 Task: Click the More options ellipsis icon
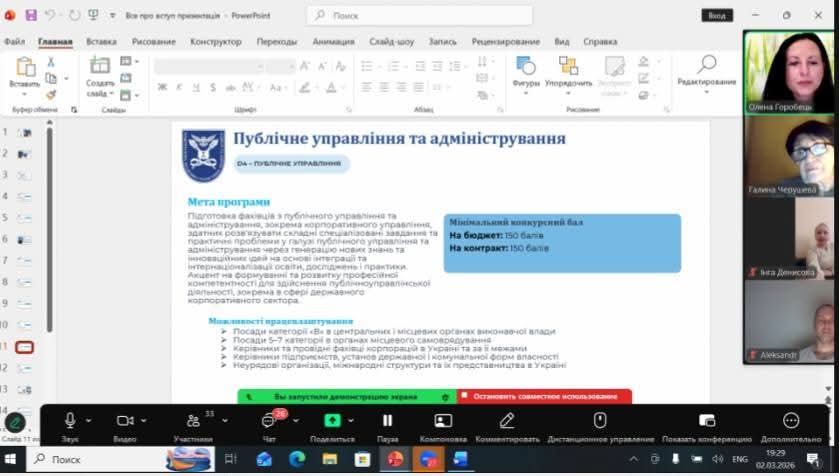coord(791,421)
